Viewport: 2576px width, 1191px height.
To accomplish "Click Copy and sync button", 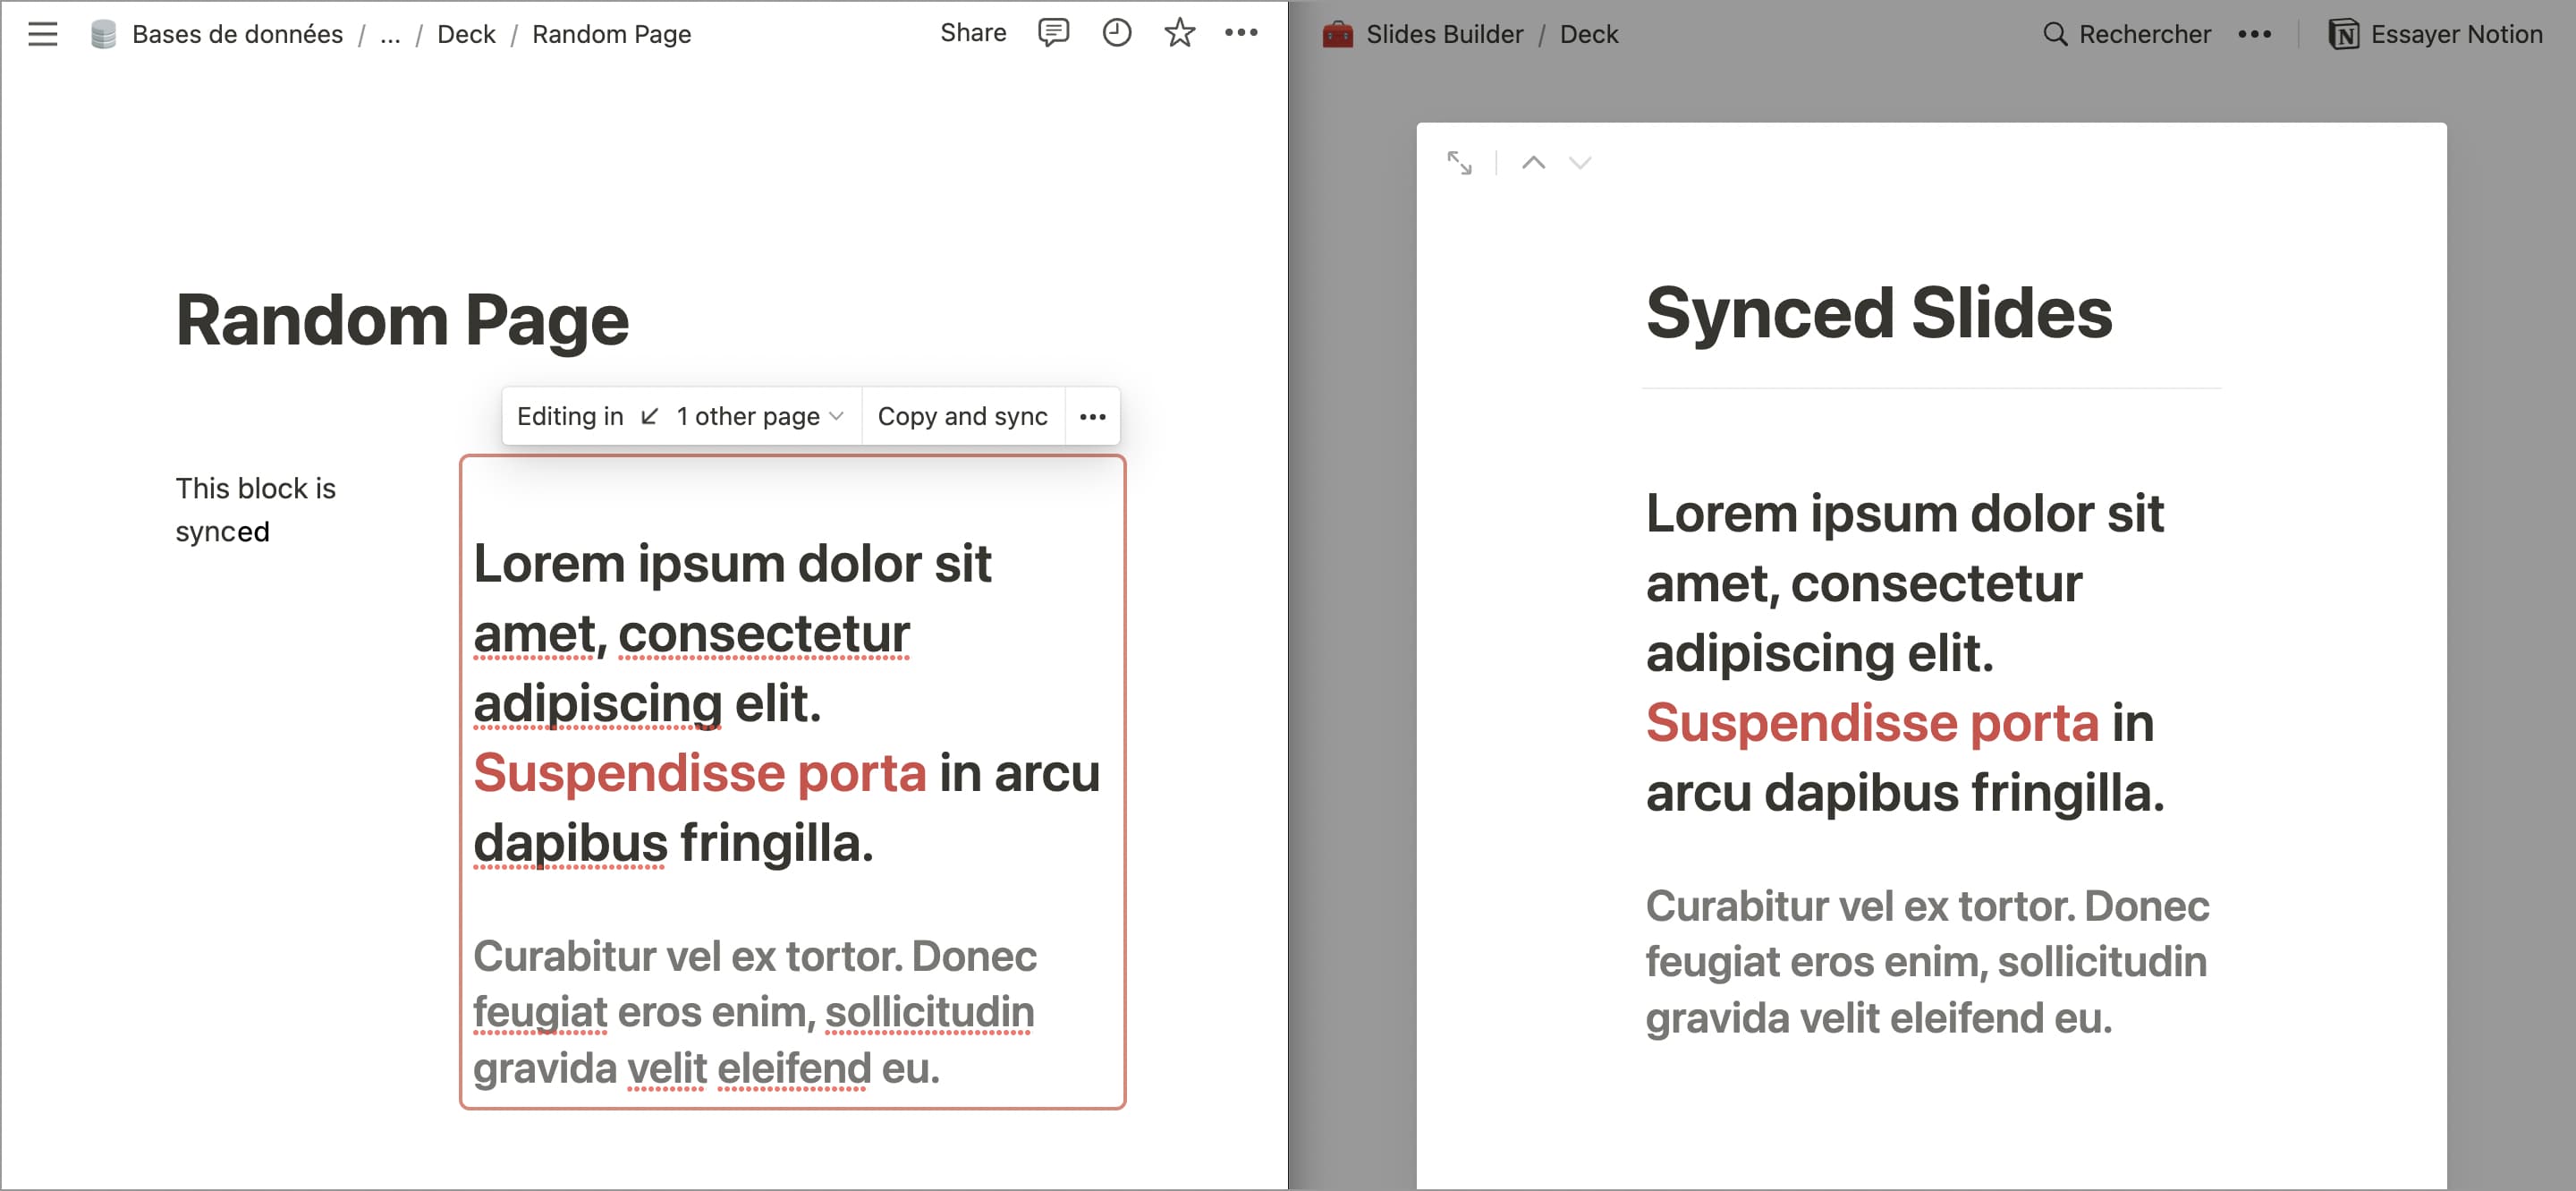I will point(962,416).
